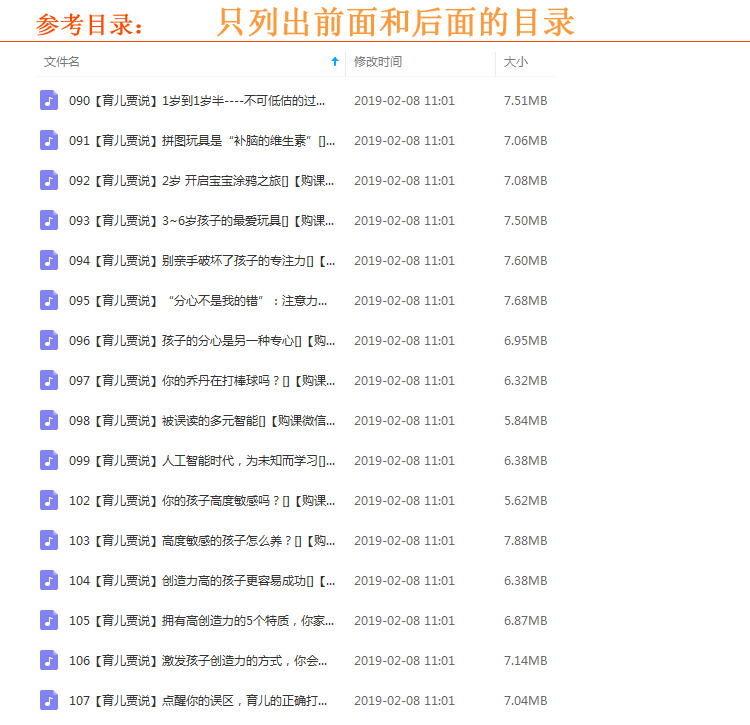Click the audio icon of file 105
Screen dimensions: 750x725
coord(49,620)
